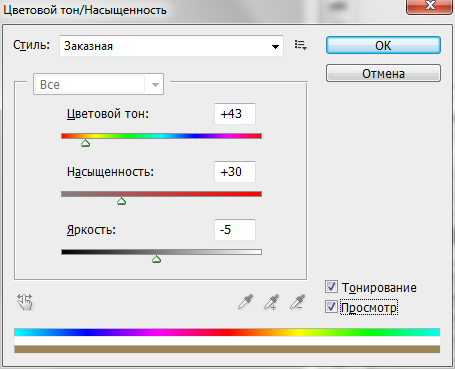Click the upper rainbow spectrum strip at bottom
The image size is (455, 369).
pyautogui.click(x=227, y=332)
